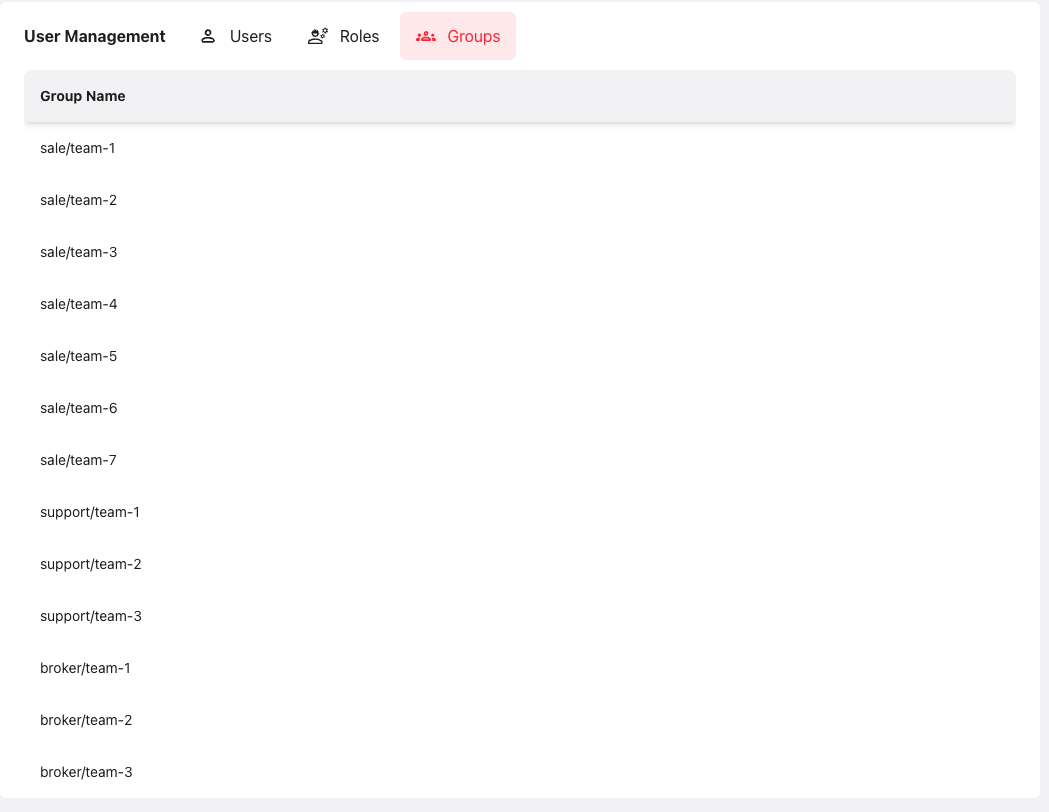This screenshot has height=812, width=1049.
Task: Select the sale/team-2 row
Action: pos(520,200)
